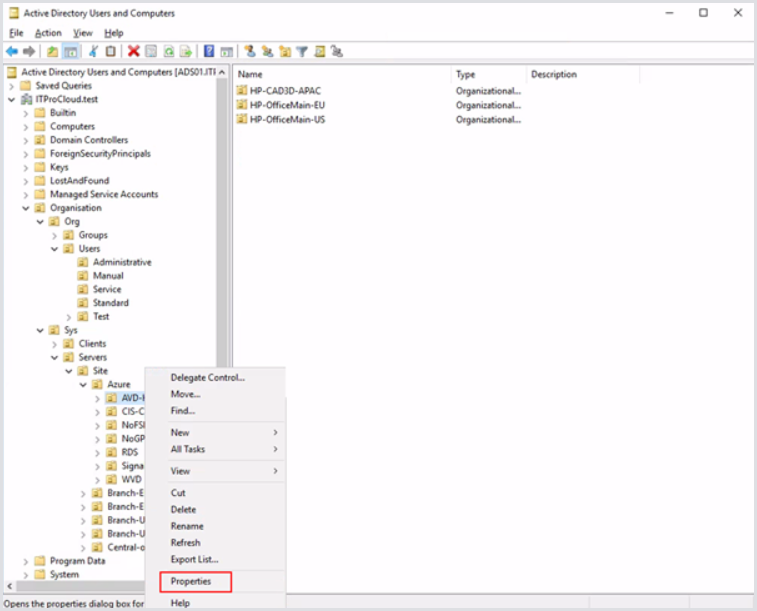Select the HP-CAD3D-APAC organizational unit icon
Screen dimensions: 757x611
(241, 91)
